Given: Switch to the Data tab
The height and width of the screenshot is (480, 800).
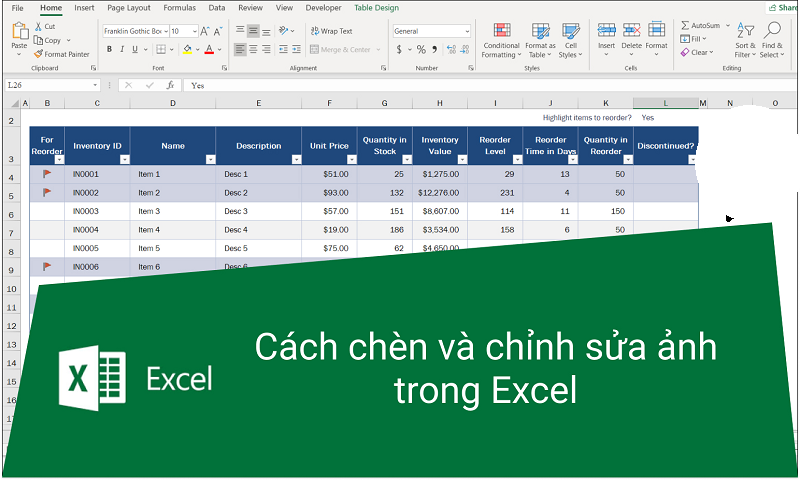Looking at the screenshot, I should [x=217, y=8].
